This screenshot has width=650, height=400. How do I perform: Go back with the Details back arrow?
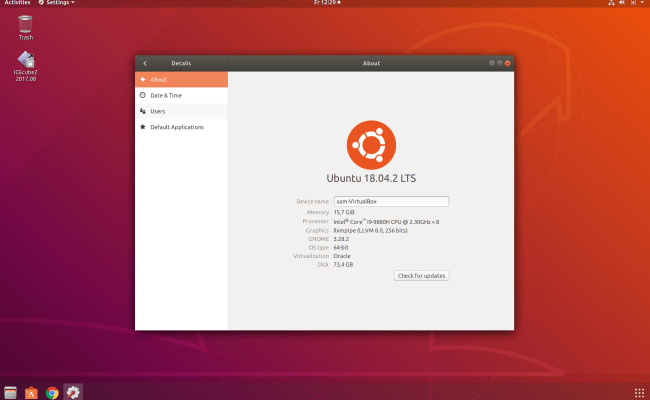[145, 63]
